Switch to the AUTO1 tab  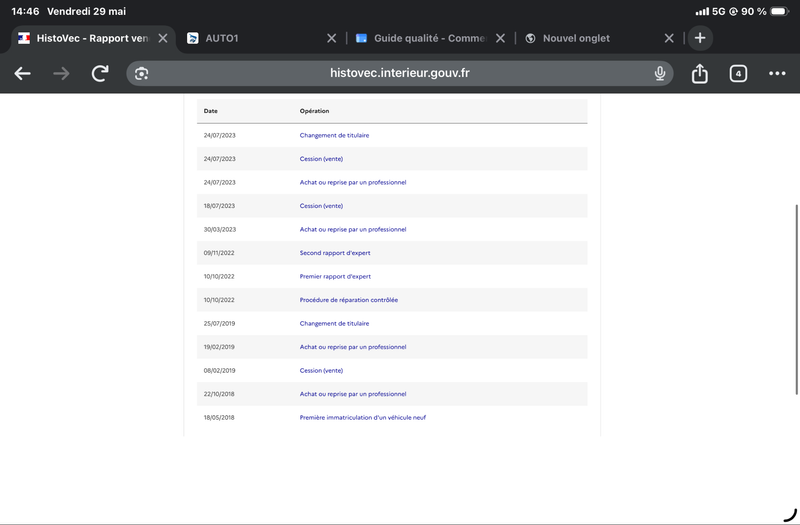coord(221,38)
